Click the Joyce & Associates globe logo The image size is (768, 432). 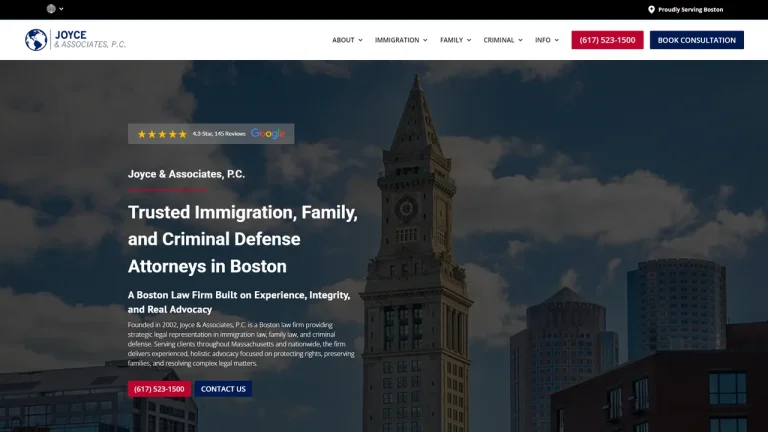tap(36, 40)
